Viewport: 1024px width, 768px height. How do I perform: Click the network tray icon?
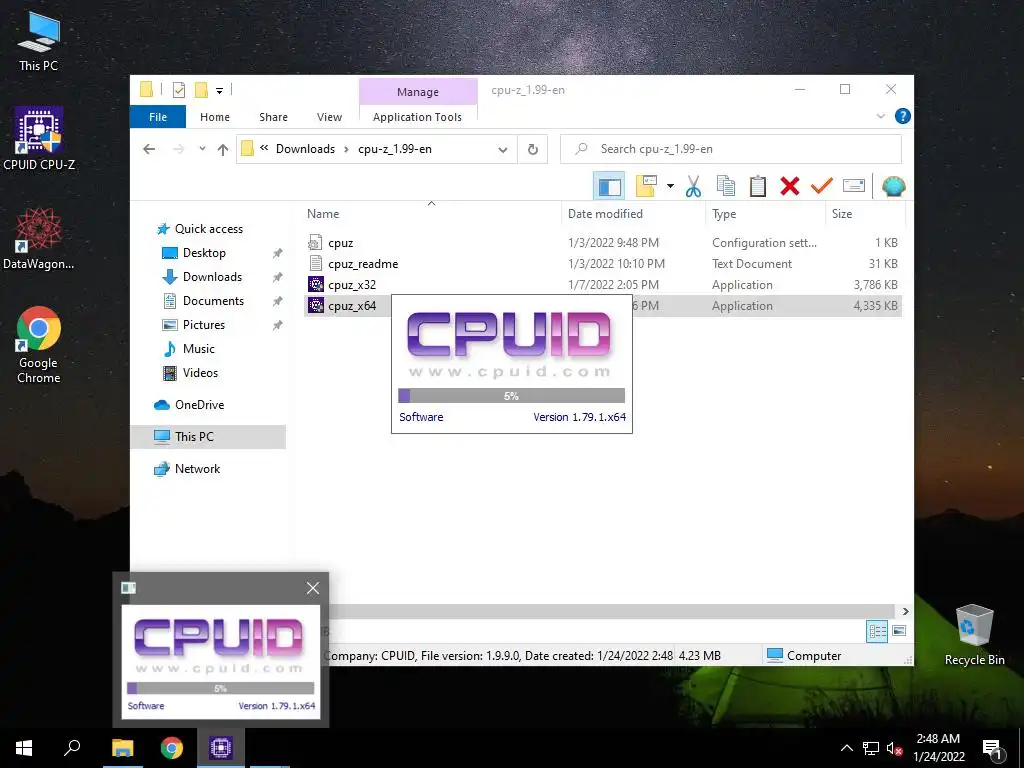[x=871, y=749]
